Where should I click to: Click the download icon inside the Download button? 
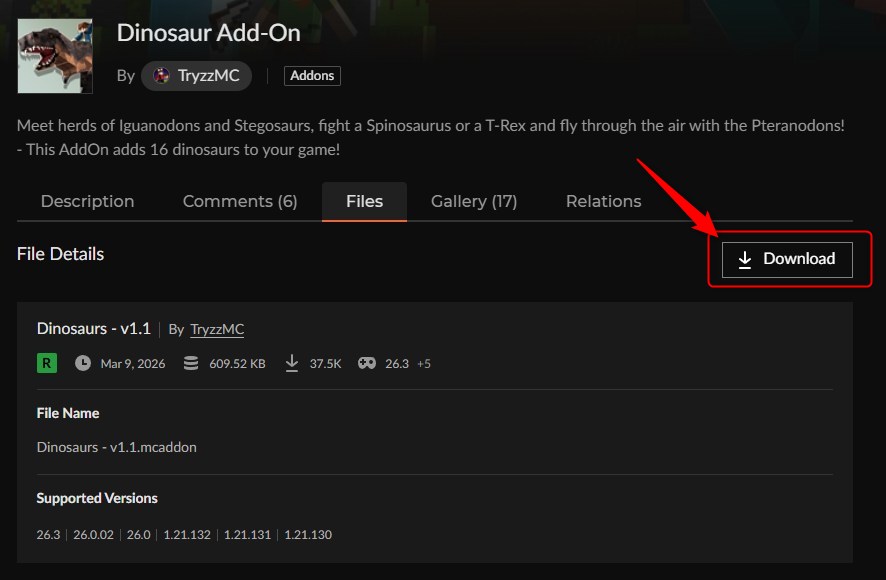pos(744,259)
